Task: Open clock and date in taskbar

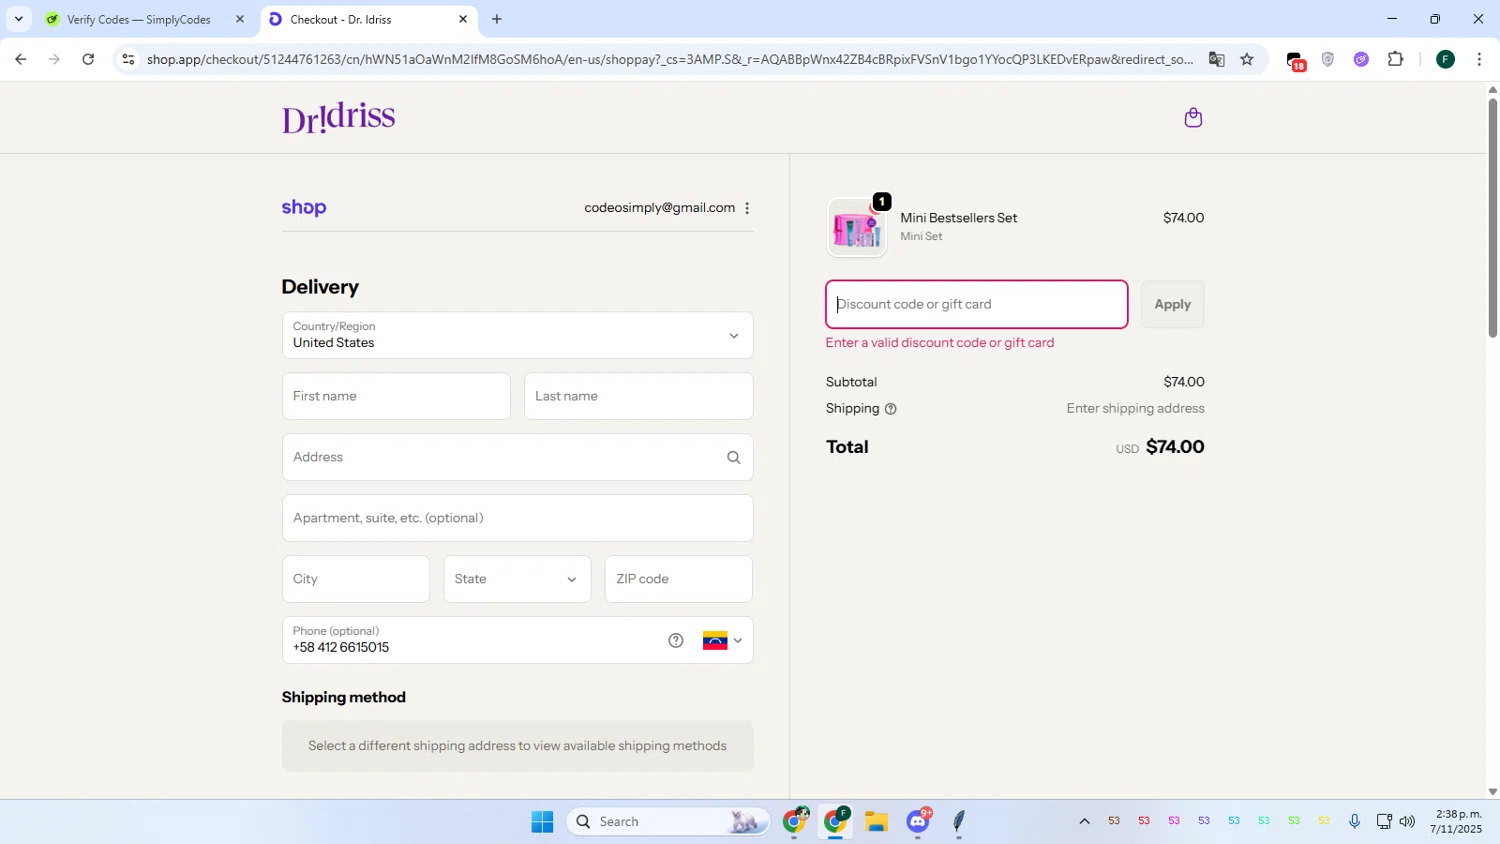Action: (1457, 822)
